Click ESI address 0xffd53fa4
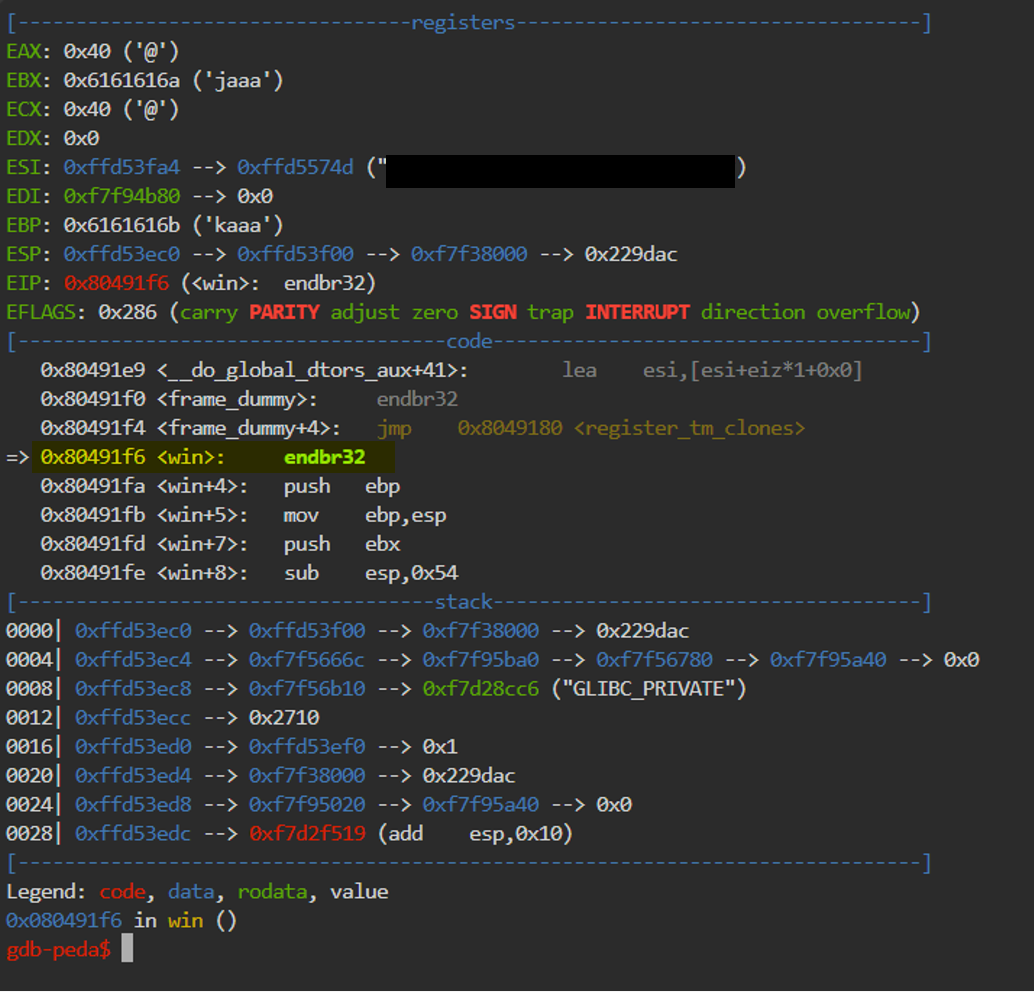Image resolution: width=1034 pixels, height=992 pixels. (121, 168)
